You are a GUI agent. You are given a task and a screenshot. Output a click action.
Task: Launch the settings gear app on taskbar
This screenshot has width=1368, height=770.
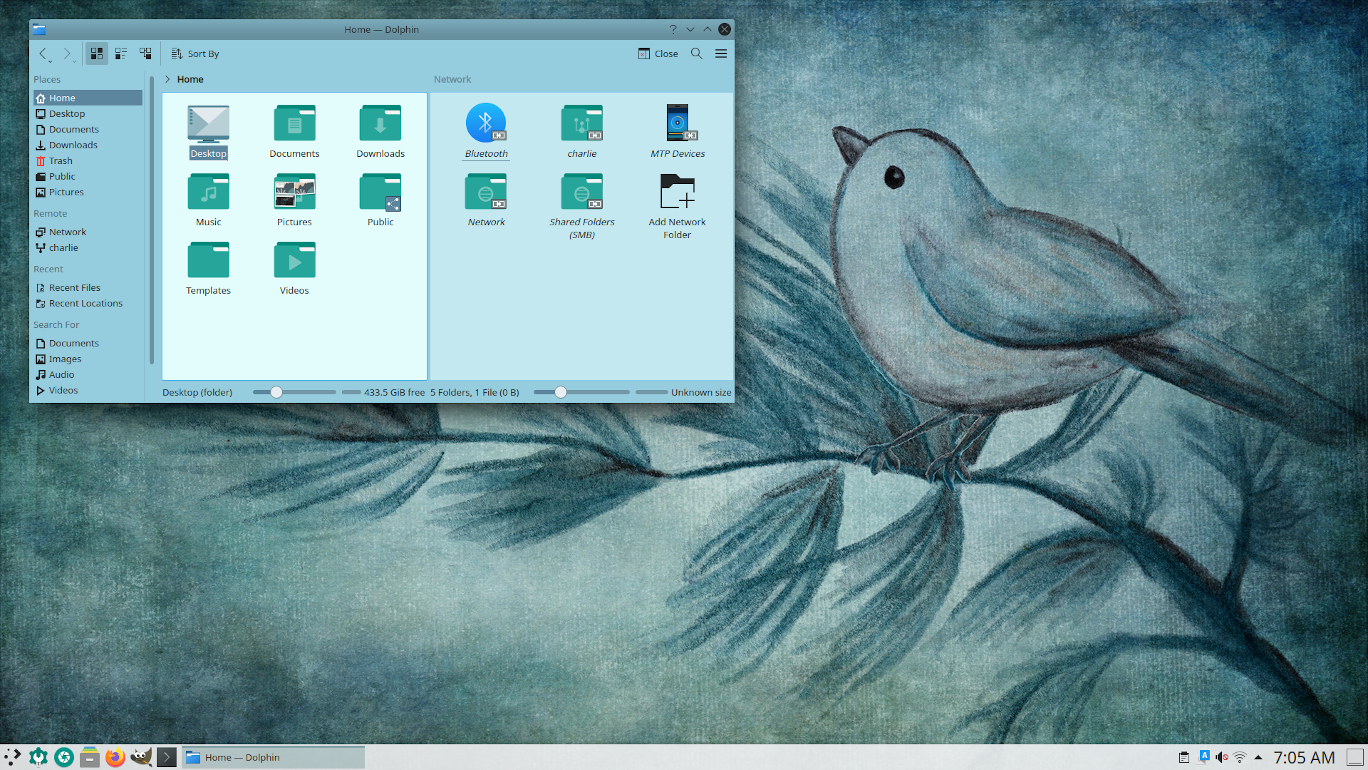[39, 757]
